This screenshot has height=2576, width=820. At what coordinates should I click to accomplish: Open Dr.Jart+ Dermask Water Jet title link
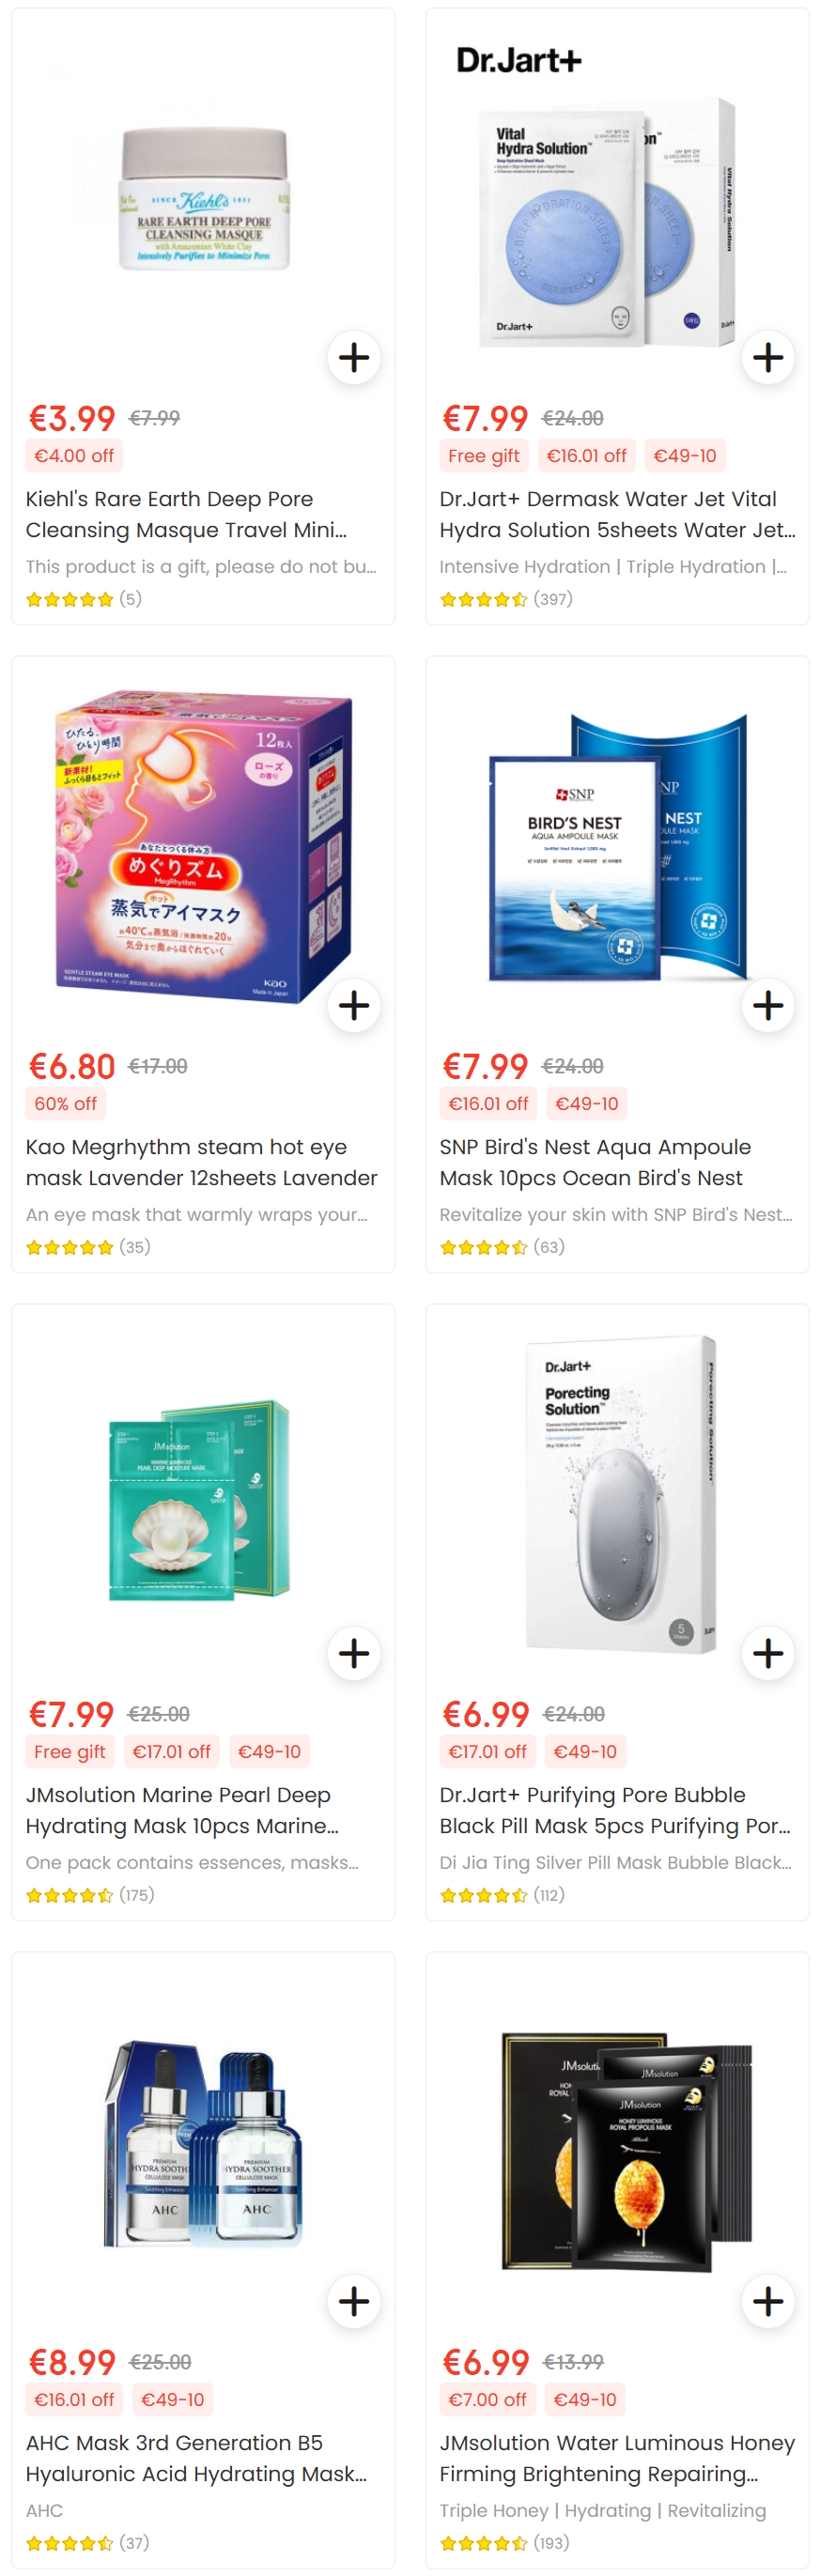(617, 514)
